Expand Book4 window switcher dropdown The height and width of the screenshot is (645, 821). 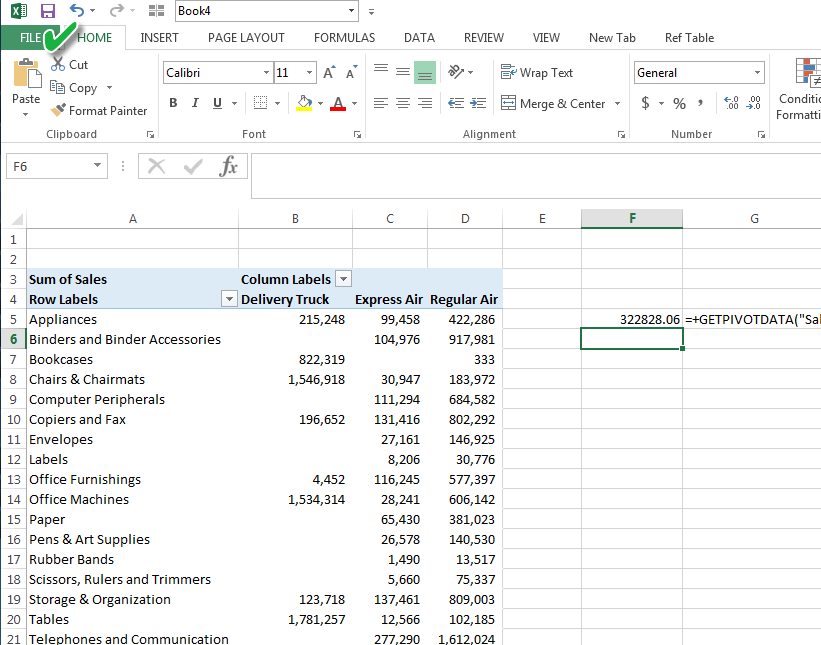351,10
